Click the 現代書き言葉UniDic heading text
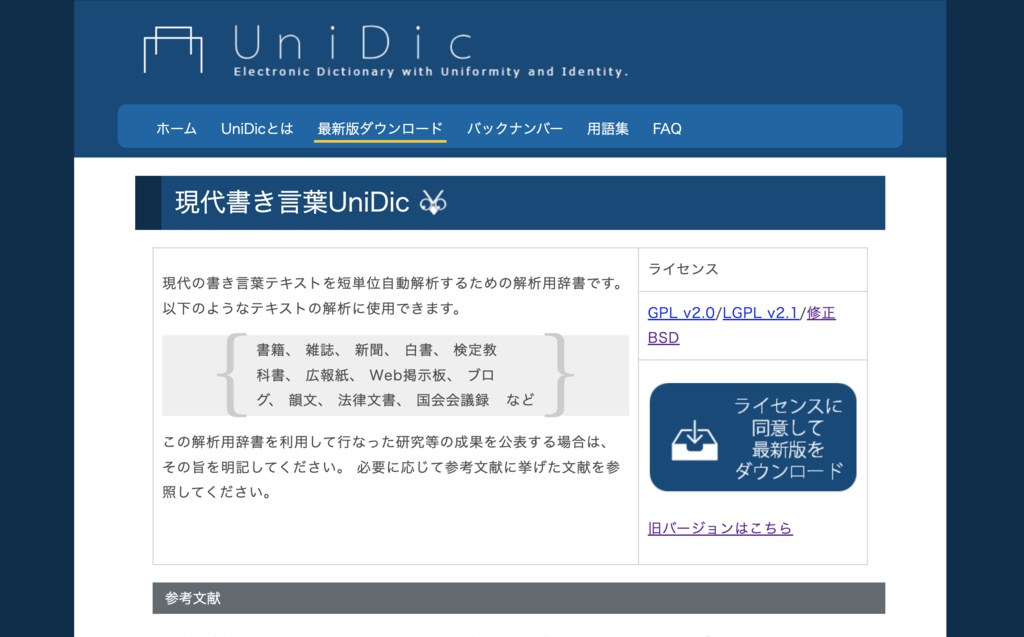The width and height of the screenshot is (1024, 637). 292,203
